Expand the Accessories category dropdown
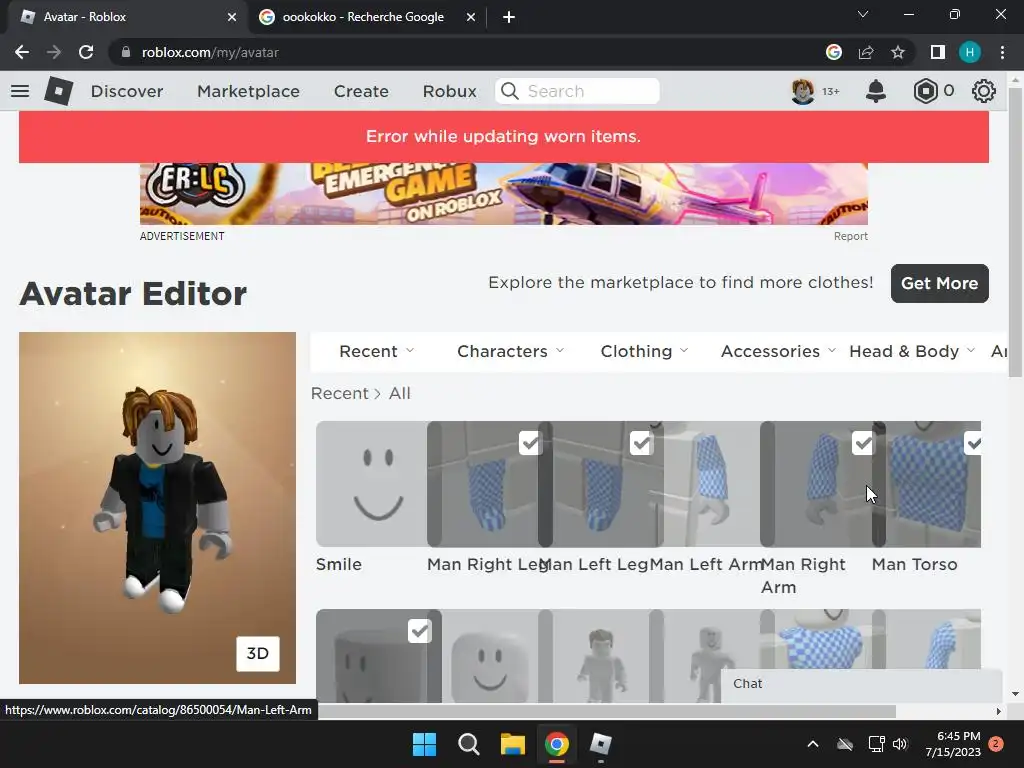The width and height of the screenshot is (1024, 768). [x=778, y=351]
